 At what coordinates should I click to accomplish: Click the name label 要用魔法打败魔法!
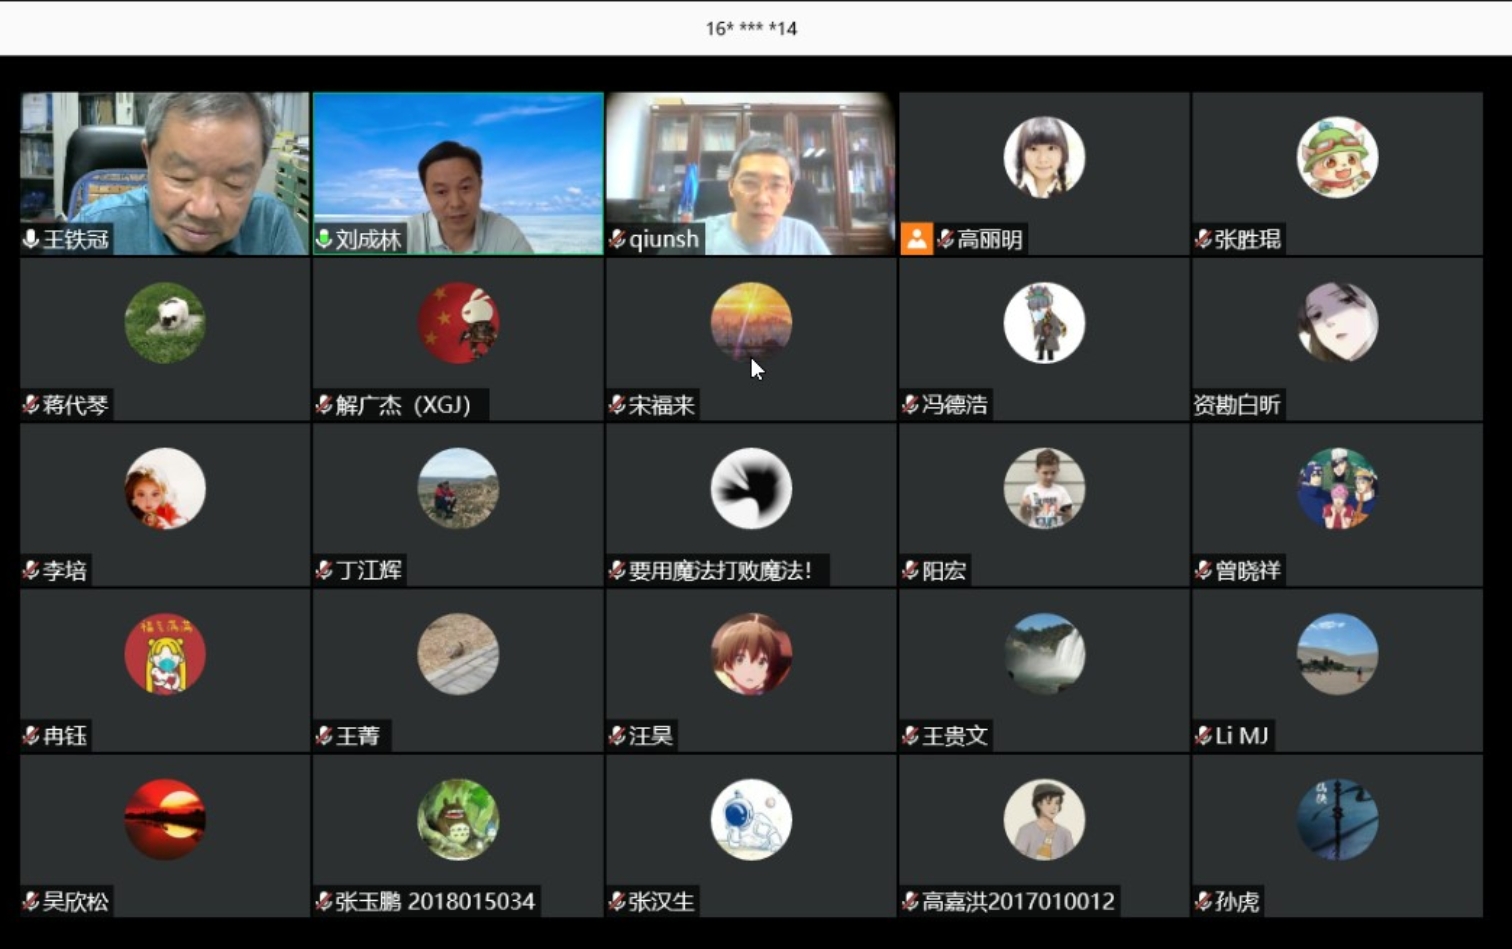(720, 571)
